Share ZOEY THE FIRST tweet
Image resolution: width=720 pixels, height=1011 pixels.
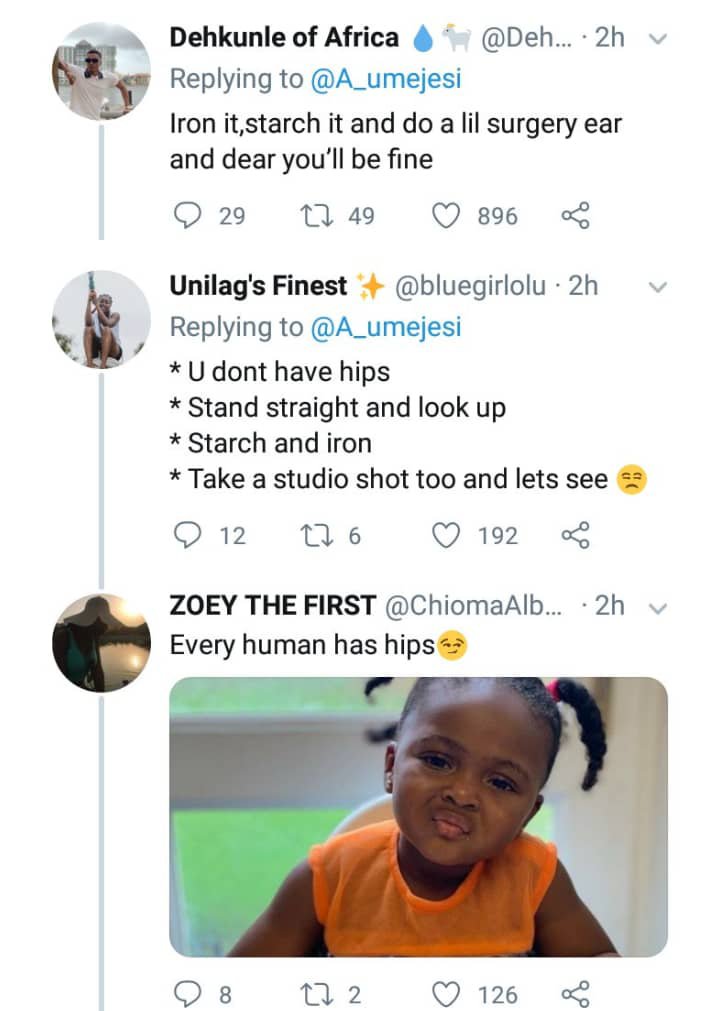click(576, 993)
